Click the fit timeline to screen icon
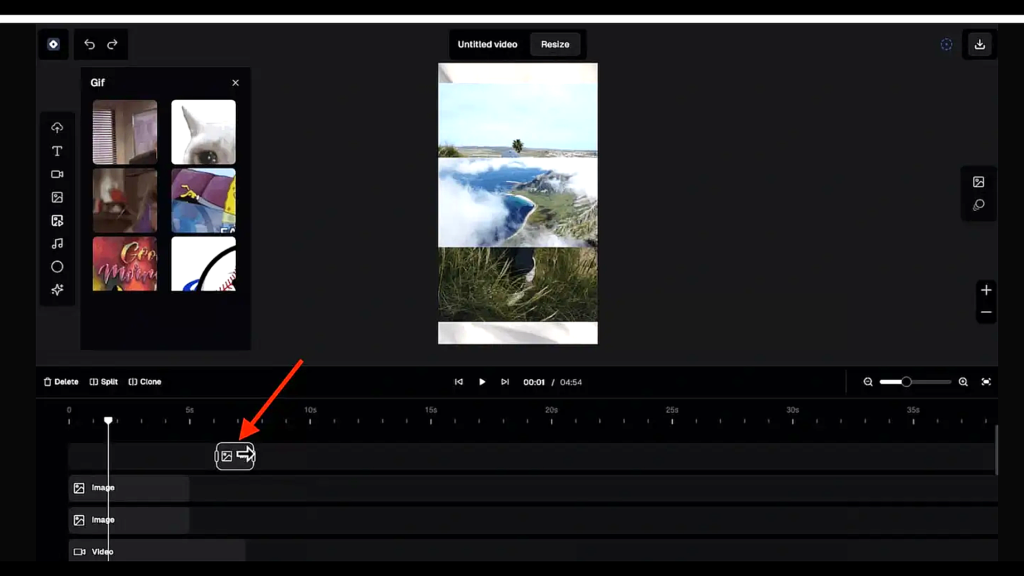1024x576 pixels. click(986, 382)
